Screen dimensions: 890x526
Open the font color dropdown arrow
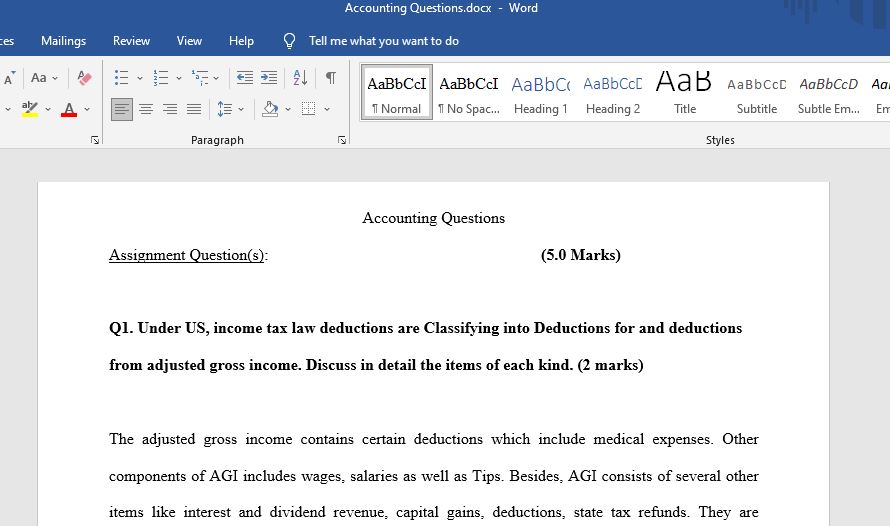(87, 109)
